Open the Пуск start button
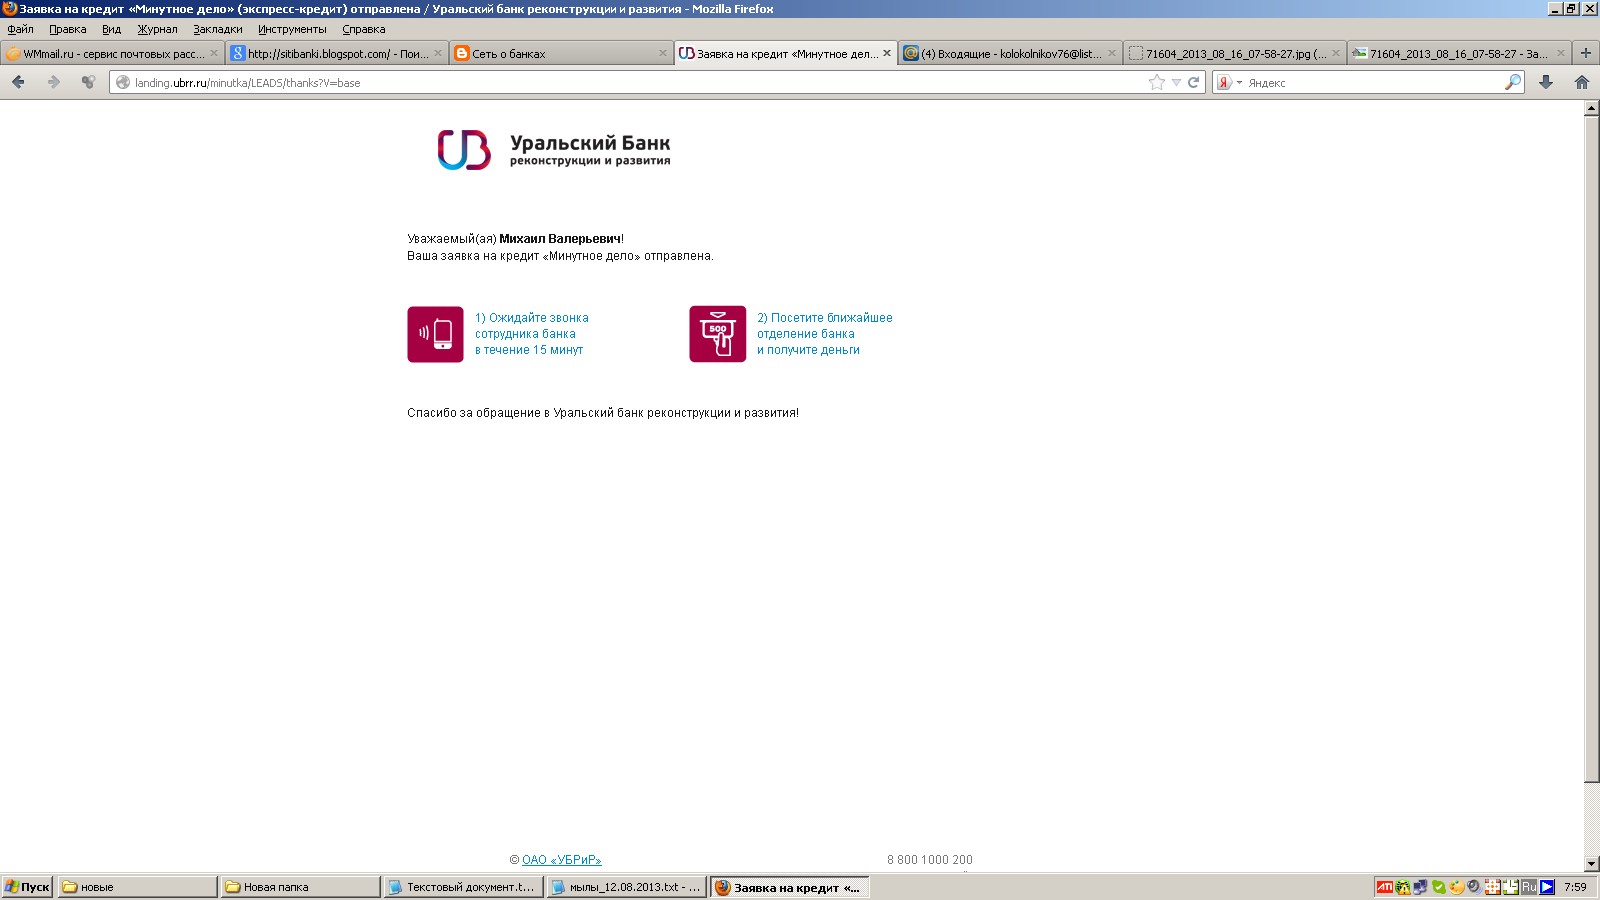Screen dimensions: 1600x900 point(27,887)
